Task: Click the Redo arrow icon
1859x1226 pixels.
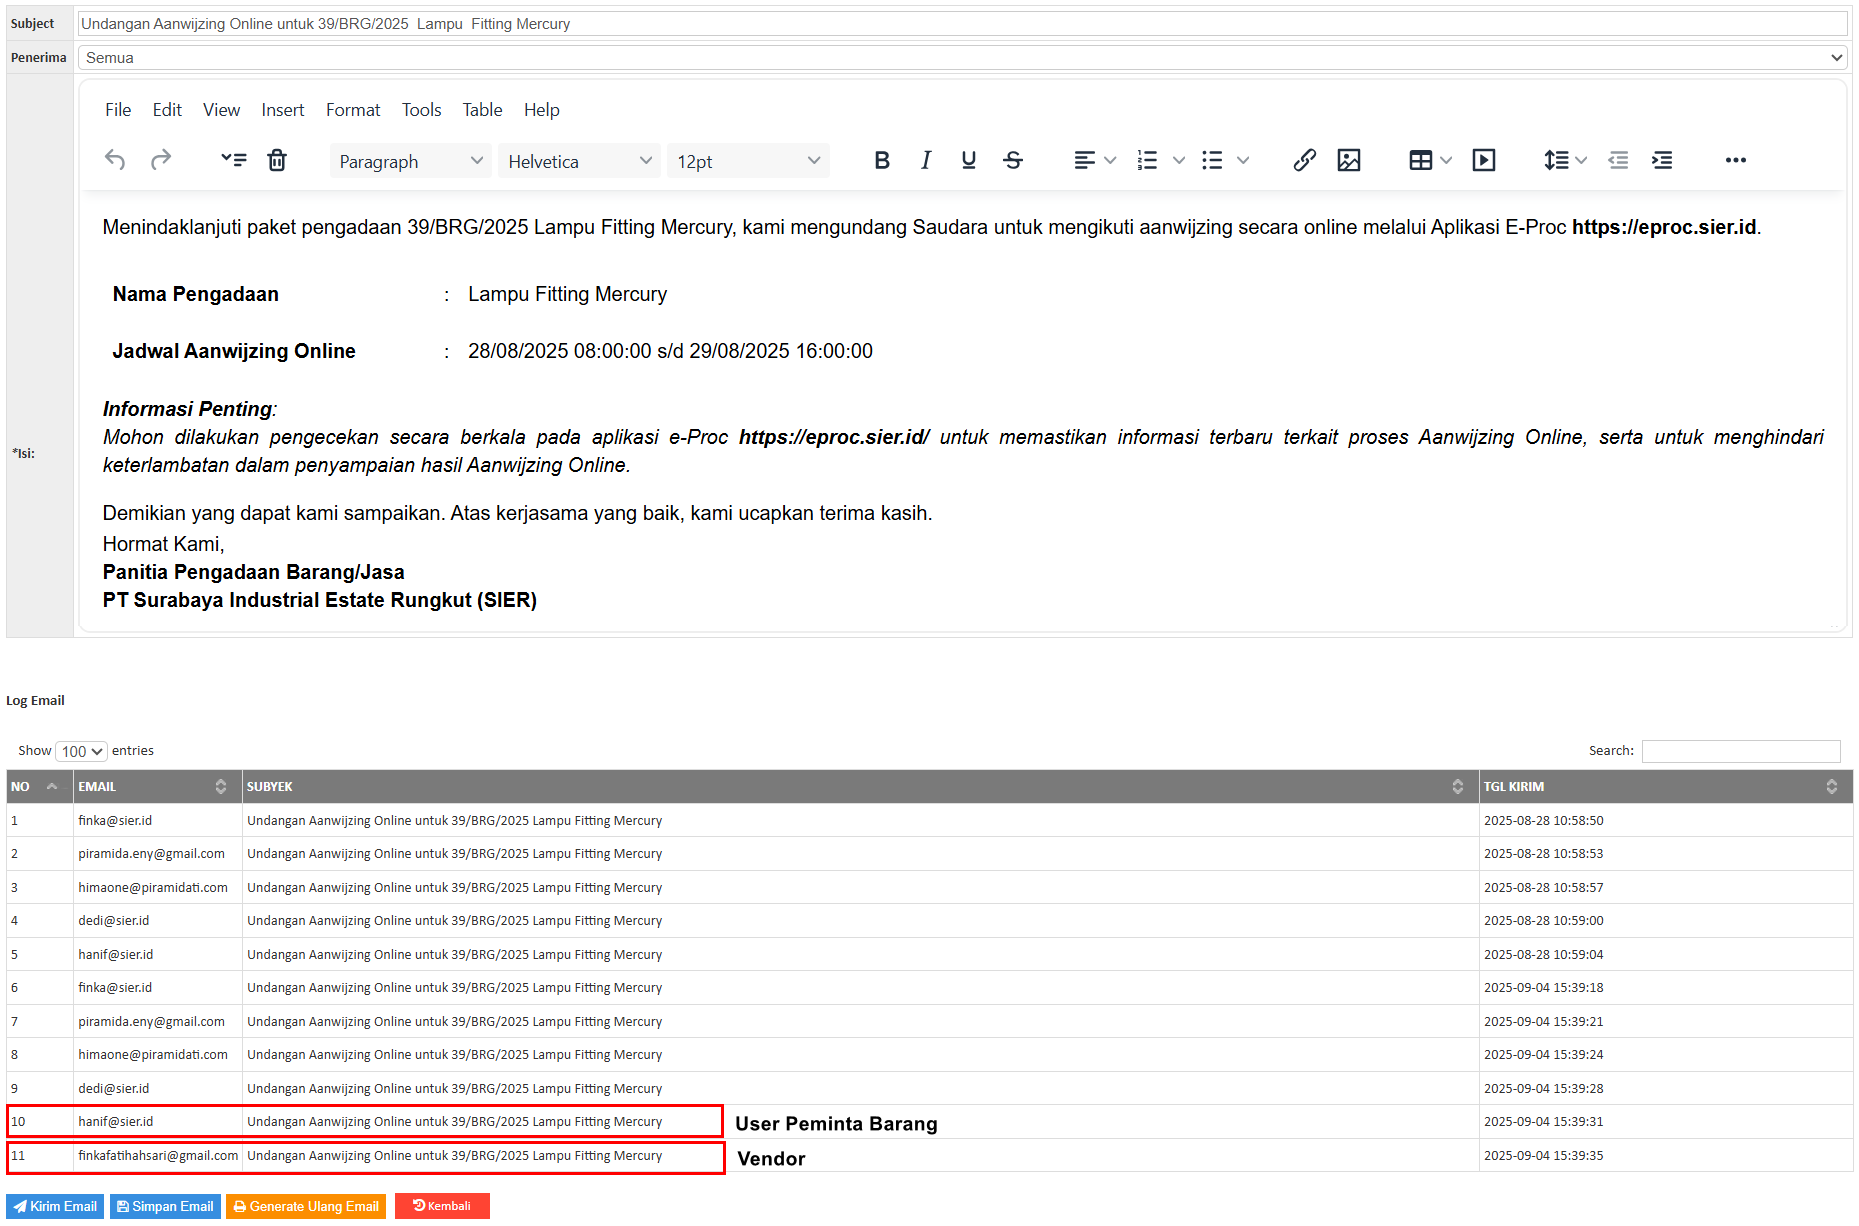Action: 161,160
